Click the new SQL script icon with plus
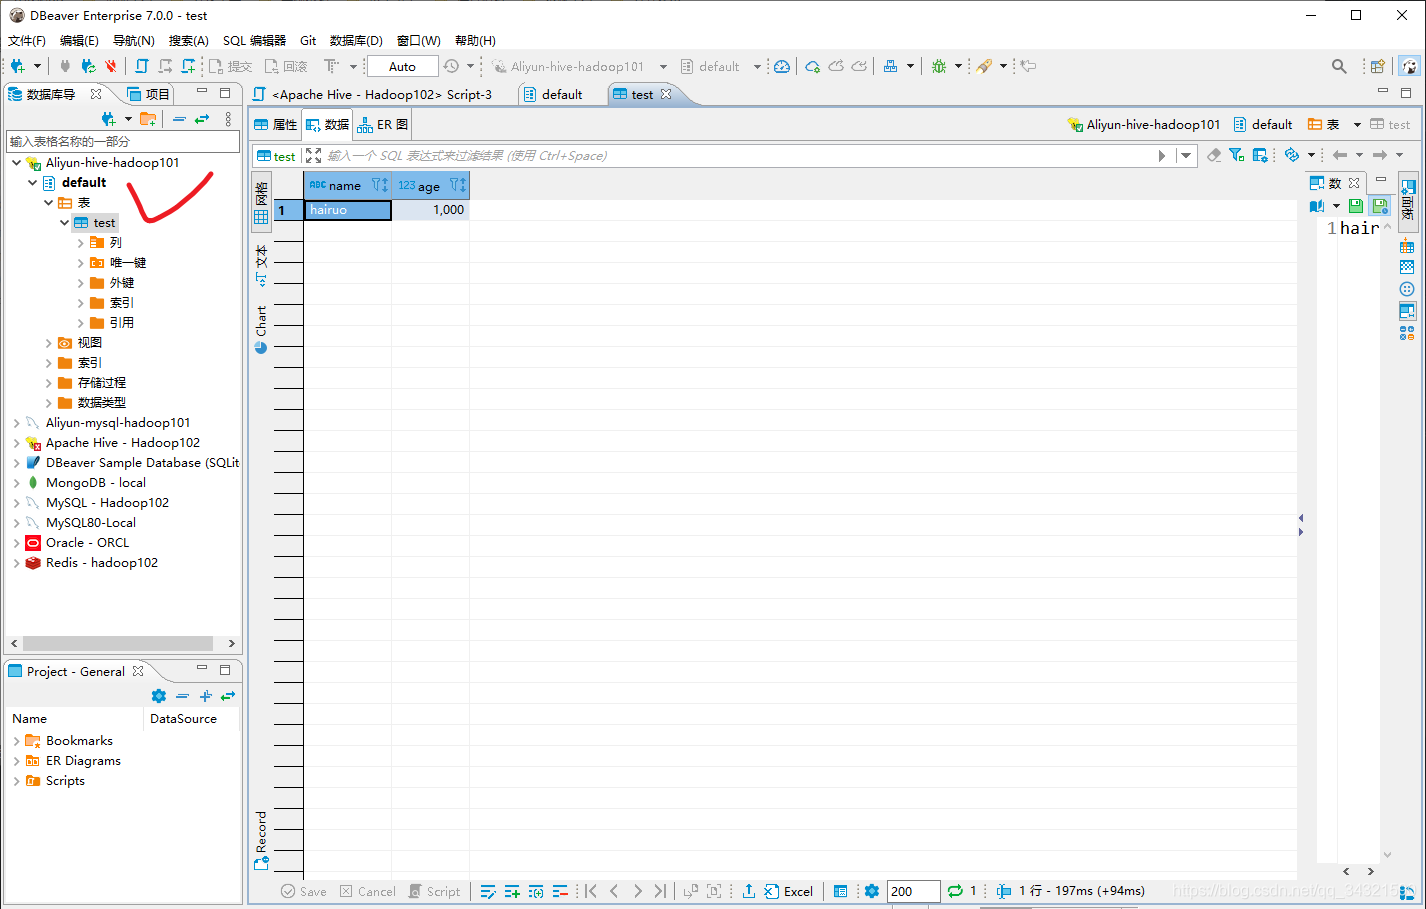 coord(187,66)
